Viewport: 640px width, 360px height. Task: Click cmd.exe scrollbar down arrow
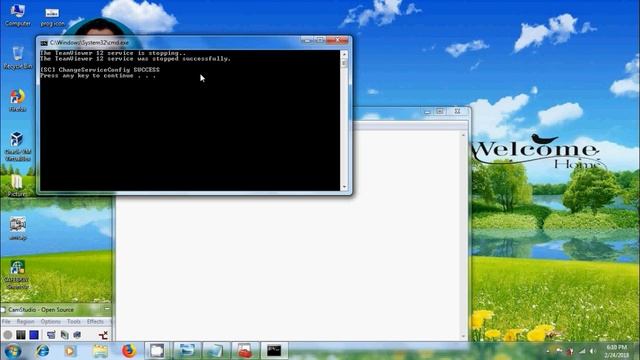coord(344,187)
